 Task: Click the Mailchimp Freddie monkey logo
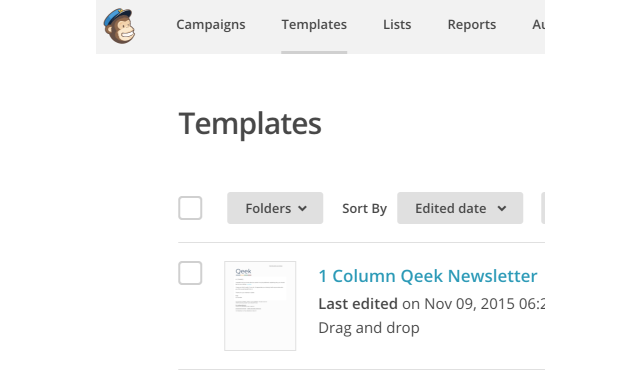click(x=119, y=26)
